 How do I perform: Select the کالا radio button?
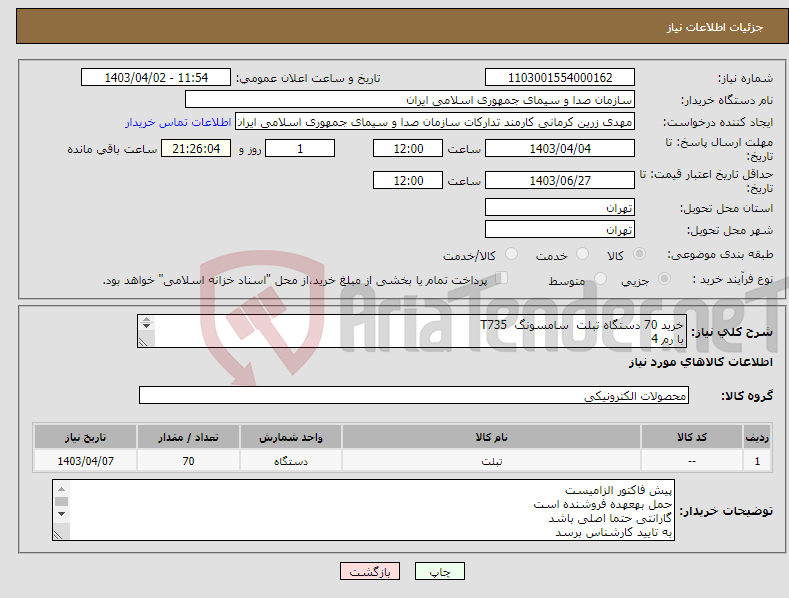(639, 254)
